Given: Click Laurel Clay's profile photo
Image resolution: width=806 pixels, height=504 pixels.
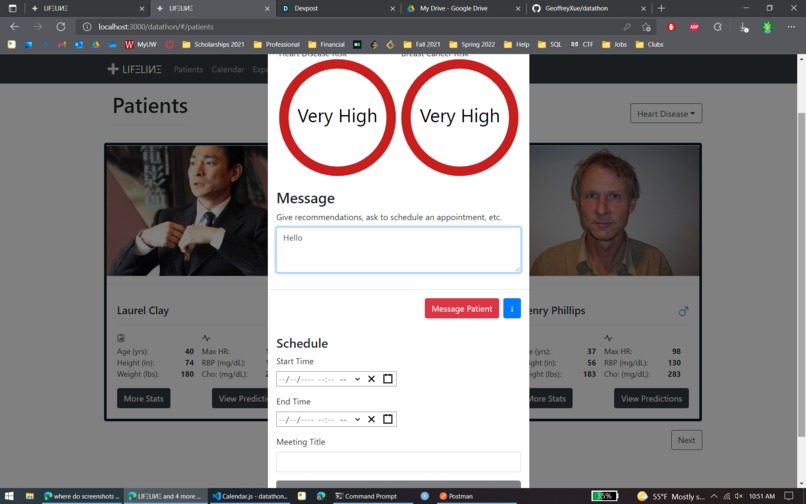Looking at the screenshot, I should pos(187,210).
